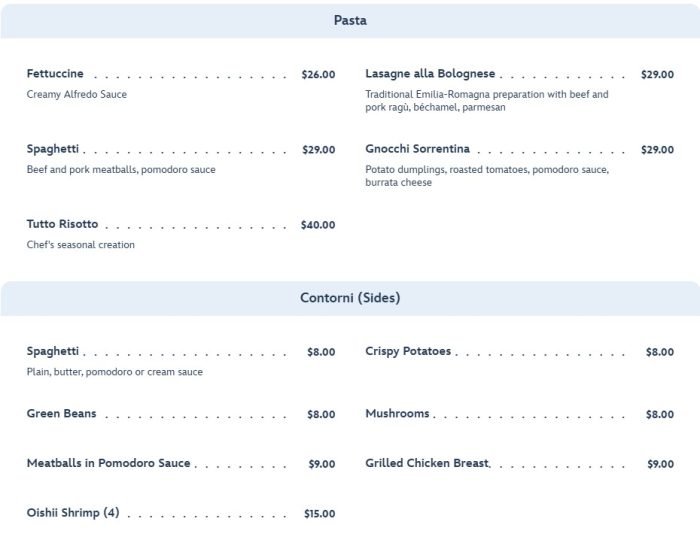Click the "Plain, butter, pomodoro" Spaghetti description
The image size is (700, 549).
pos(114,372)
